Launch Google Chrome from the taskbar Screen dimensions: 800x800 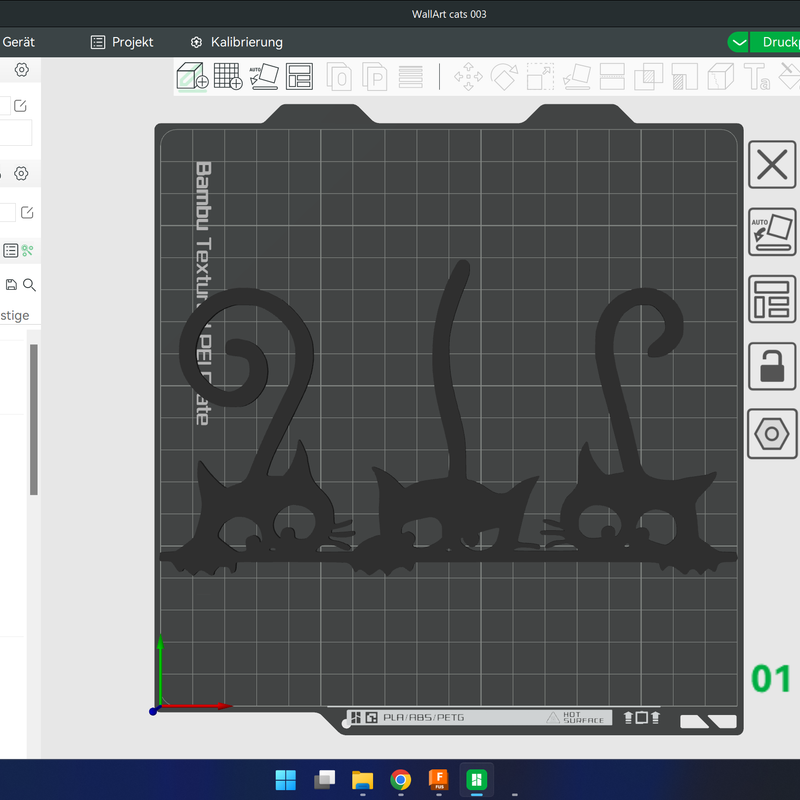click(401, 780)
